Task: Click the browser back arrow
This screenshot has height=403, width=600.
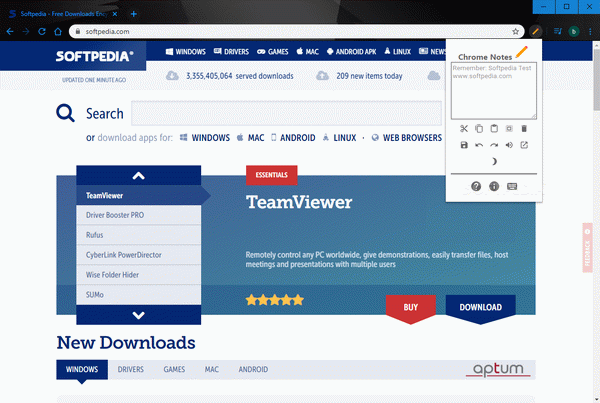Action: [10, 31]
